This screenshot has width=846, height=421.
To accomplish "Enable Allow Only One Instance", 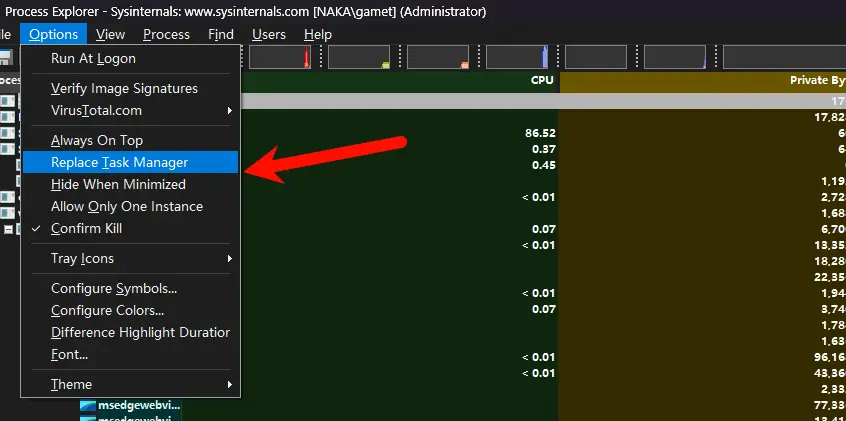I will click(x=126, y=206).
